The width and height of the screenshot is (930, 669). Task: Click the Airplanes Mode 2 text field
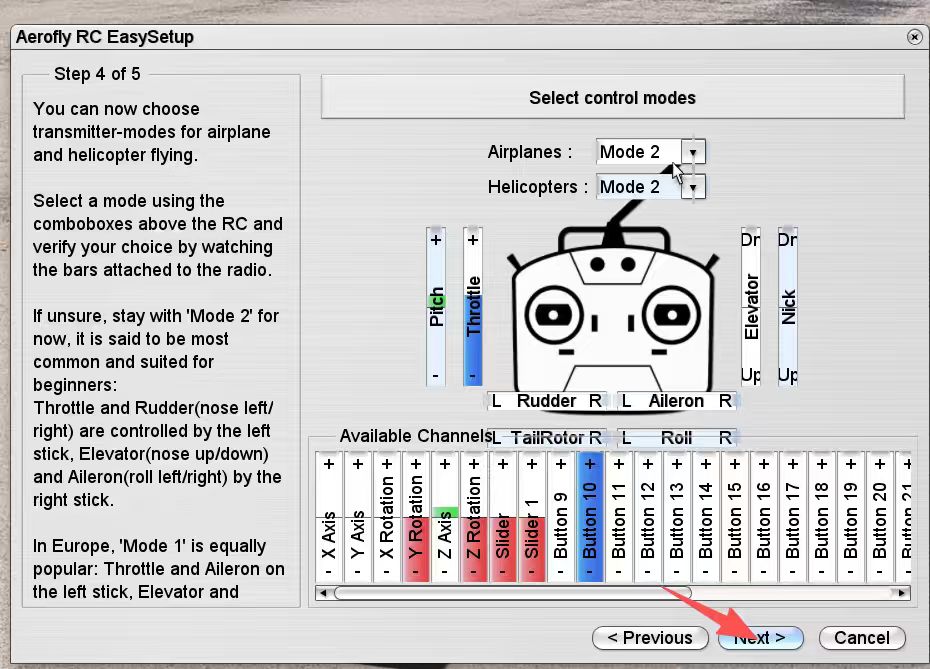[x=638, y=152]
